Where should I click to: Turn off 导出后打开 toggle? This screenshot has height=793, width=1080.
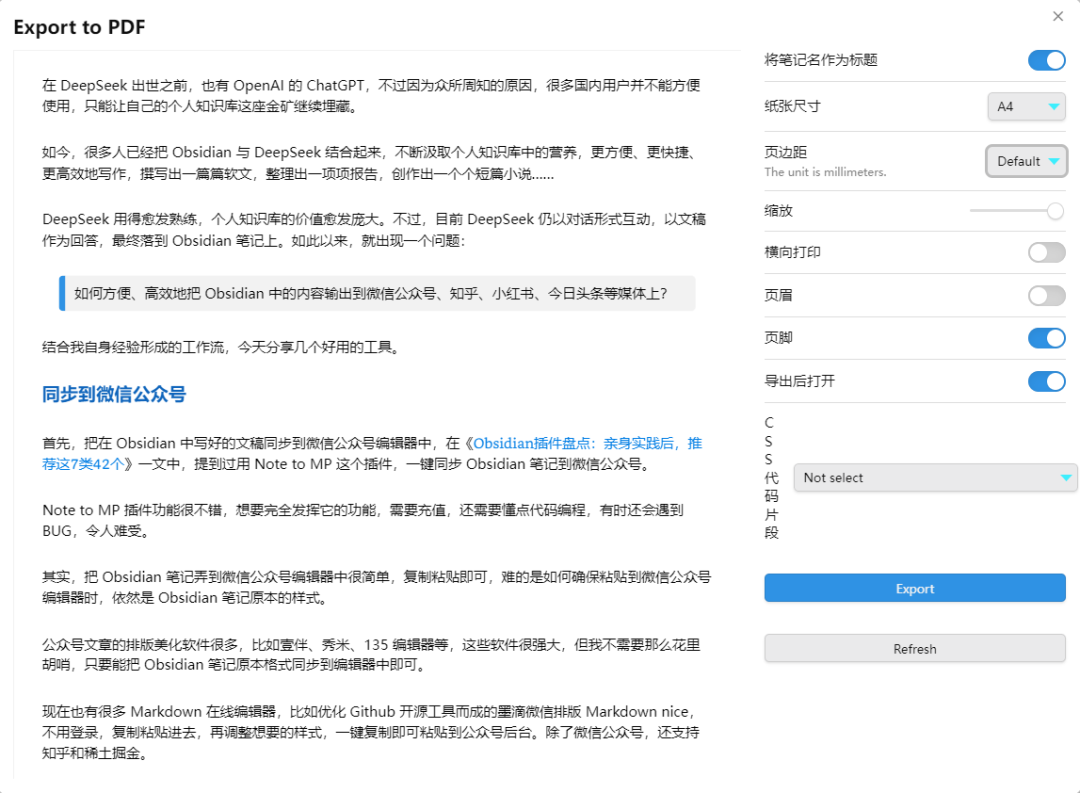[x=1046, y=381]
